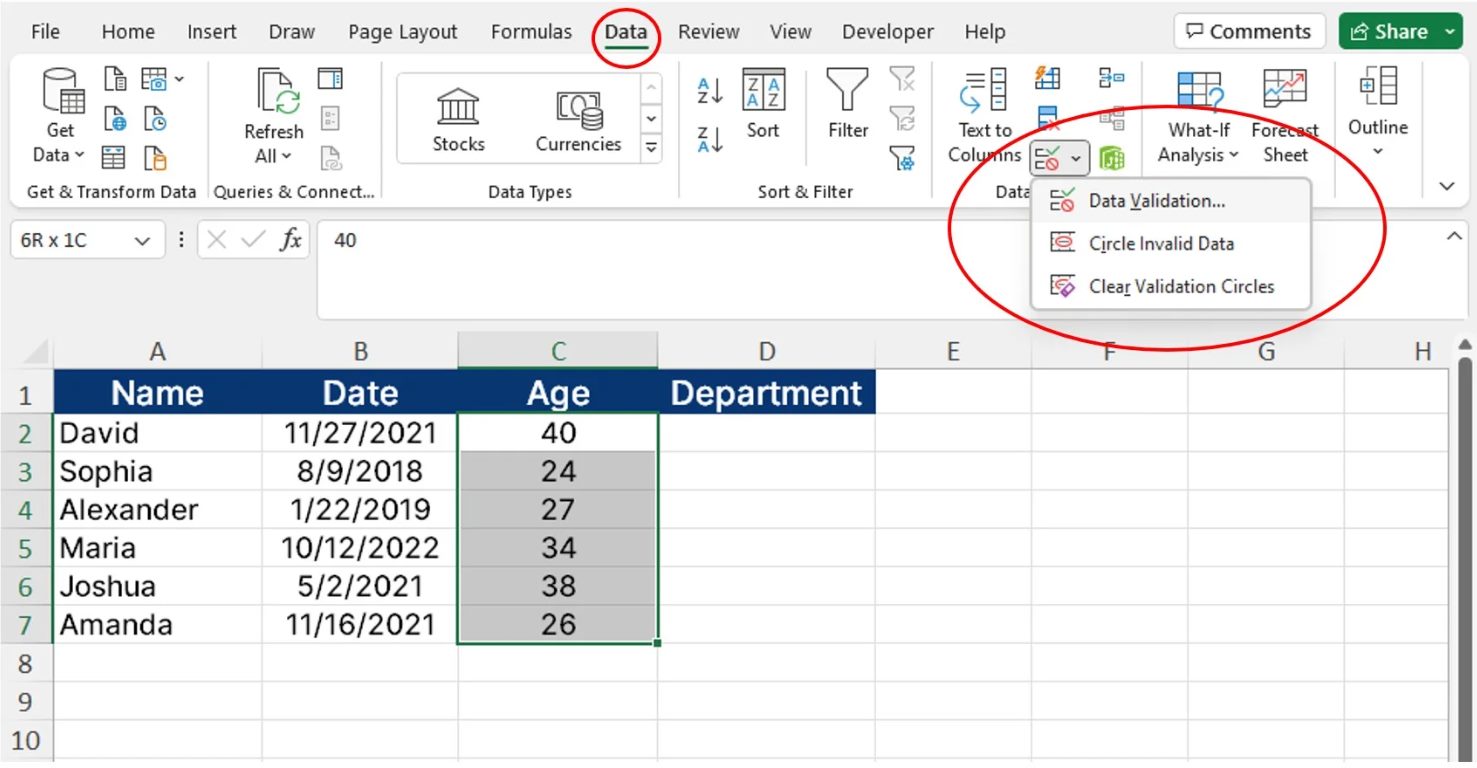Switch to the Formulas tab
The width and height of the screenshot is (1477, 768).
531,31
